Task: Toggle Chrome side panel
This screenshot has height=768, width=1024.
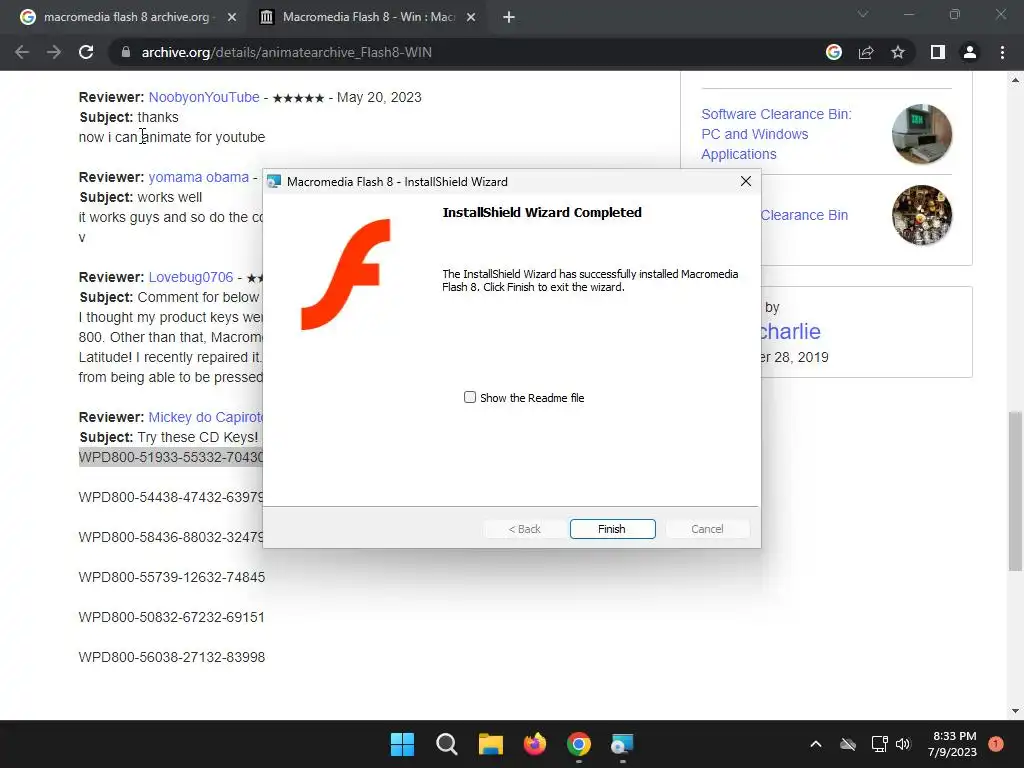Action: click(938, 52)
